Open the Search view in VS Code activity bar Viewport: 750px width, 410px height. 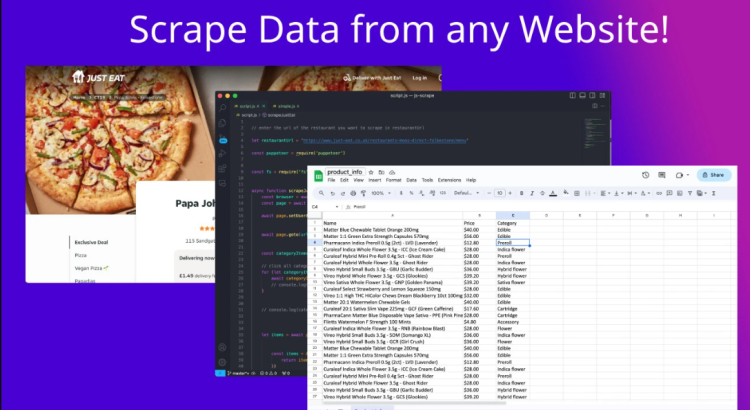[222, 108]
